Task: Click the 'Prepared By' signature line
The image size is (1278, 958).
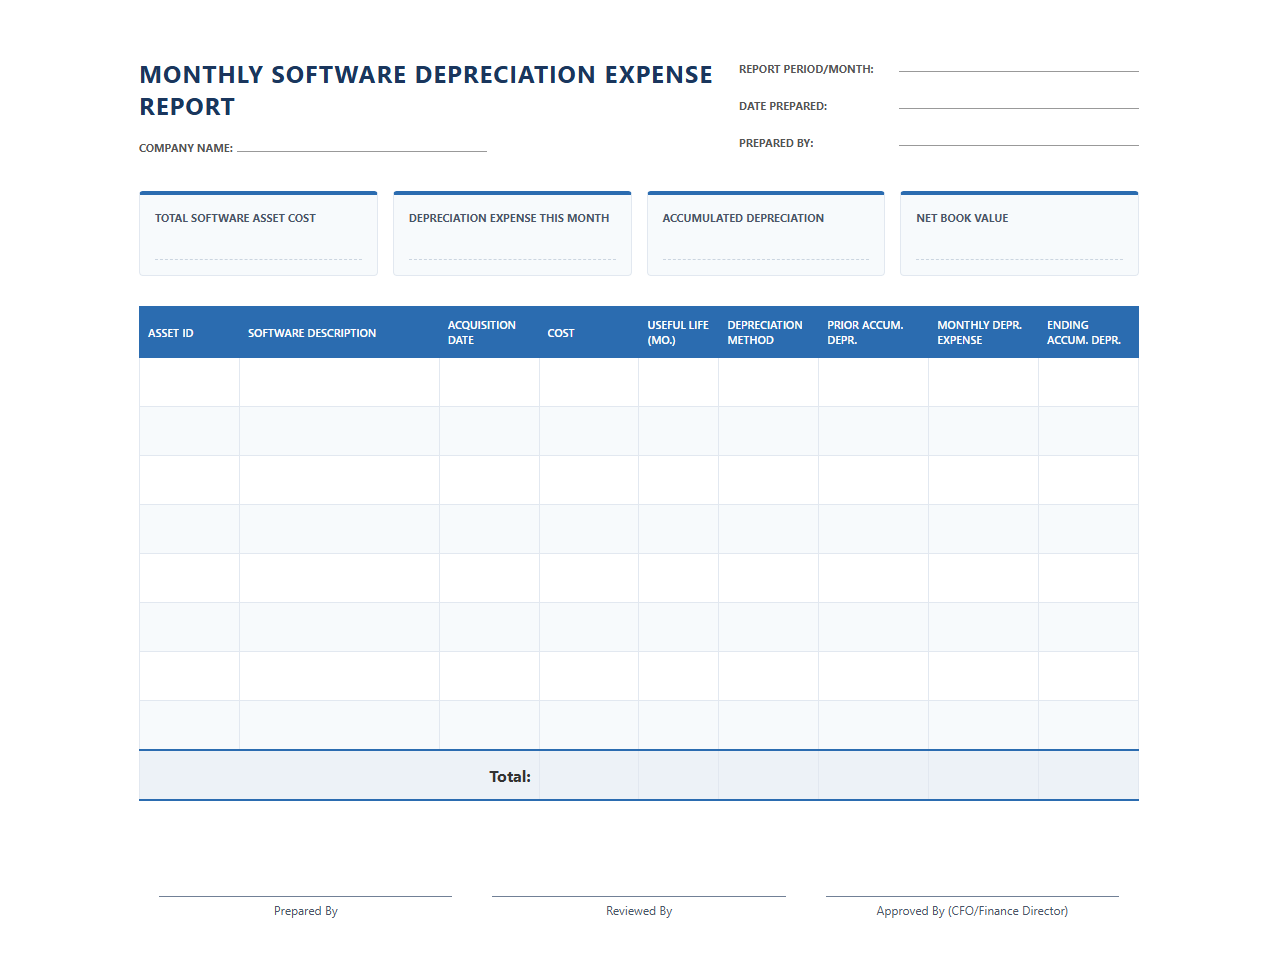Action: 305,896
